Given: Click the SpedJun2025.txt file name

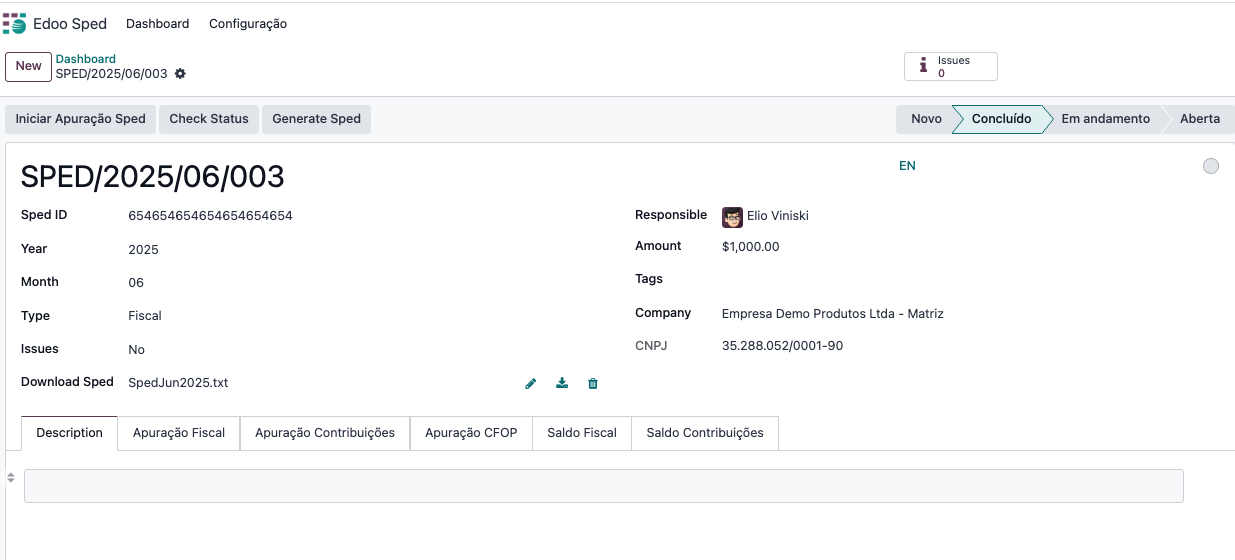Looking at the screenshot, I should [178, 383].
